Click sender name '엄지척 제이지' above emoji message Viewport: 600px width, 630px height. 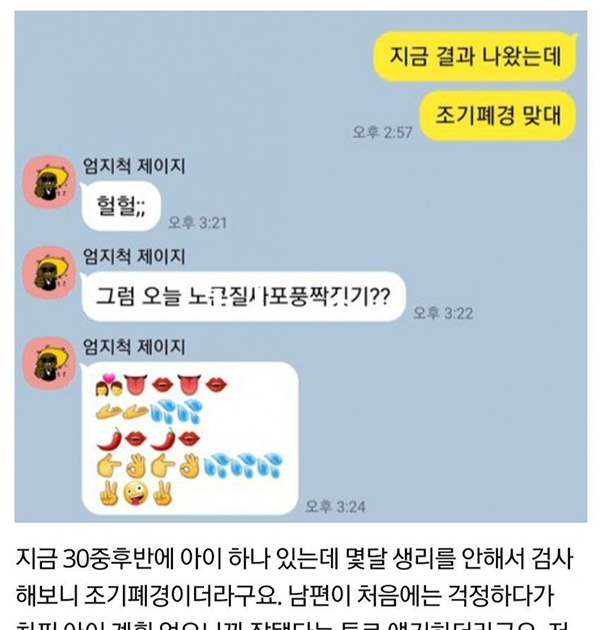point(134,347)
